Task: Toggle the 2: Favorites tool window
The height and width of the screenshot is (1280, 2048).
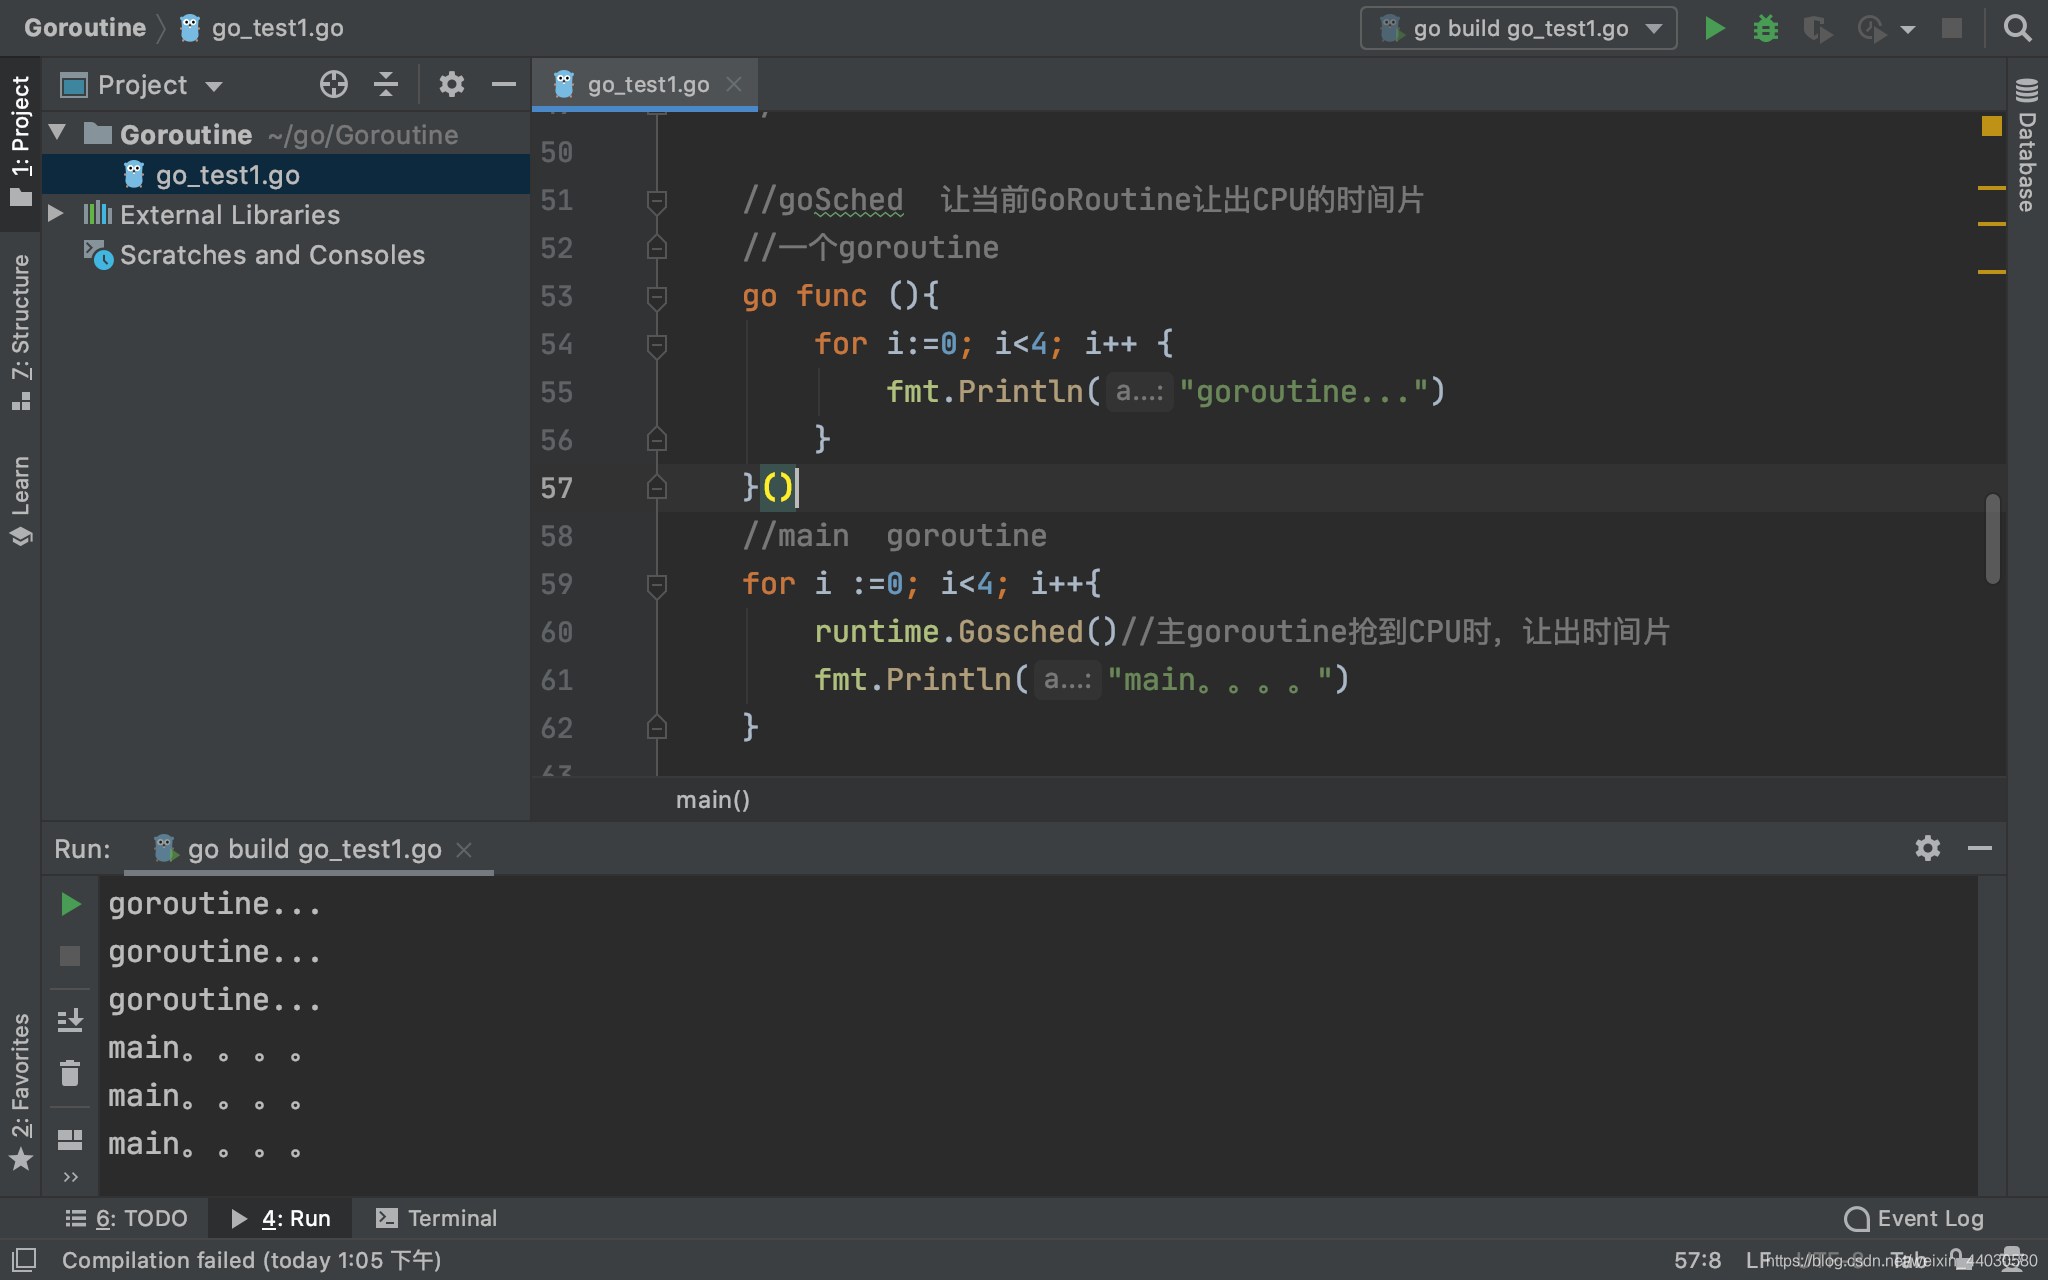Action: click(20, 1091)
